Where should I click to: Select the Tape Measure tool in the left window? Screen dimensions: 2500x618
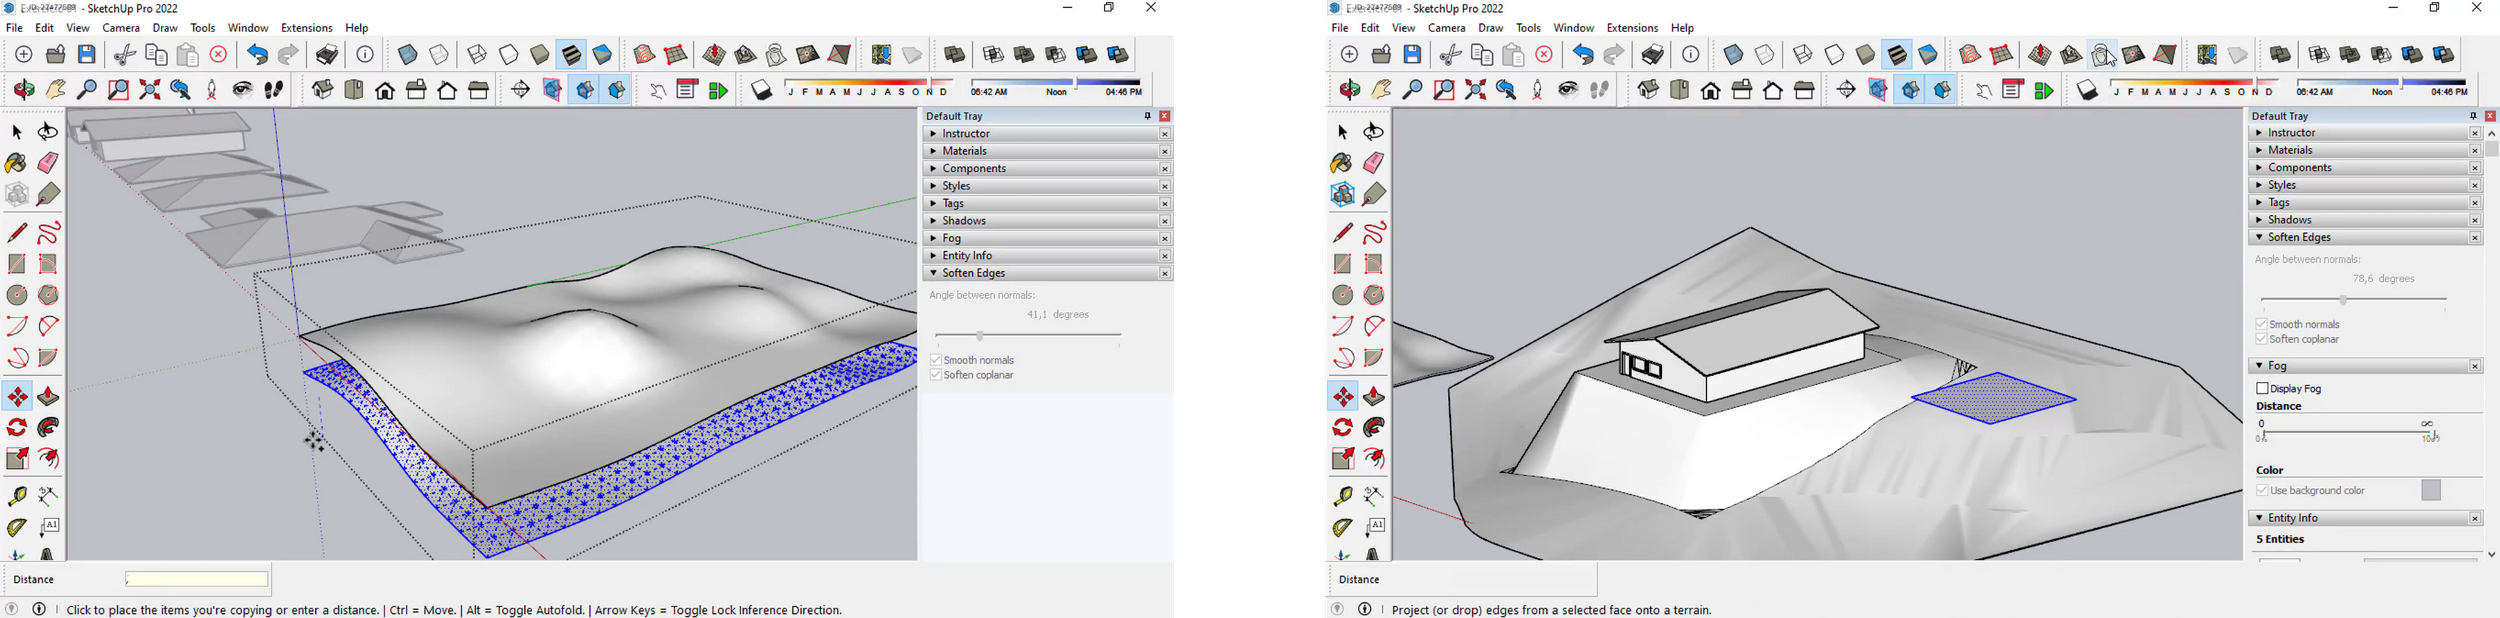click(17, 496)
